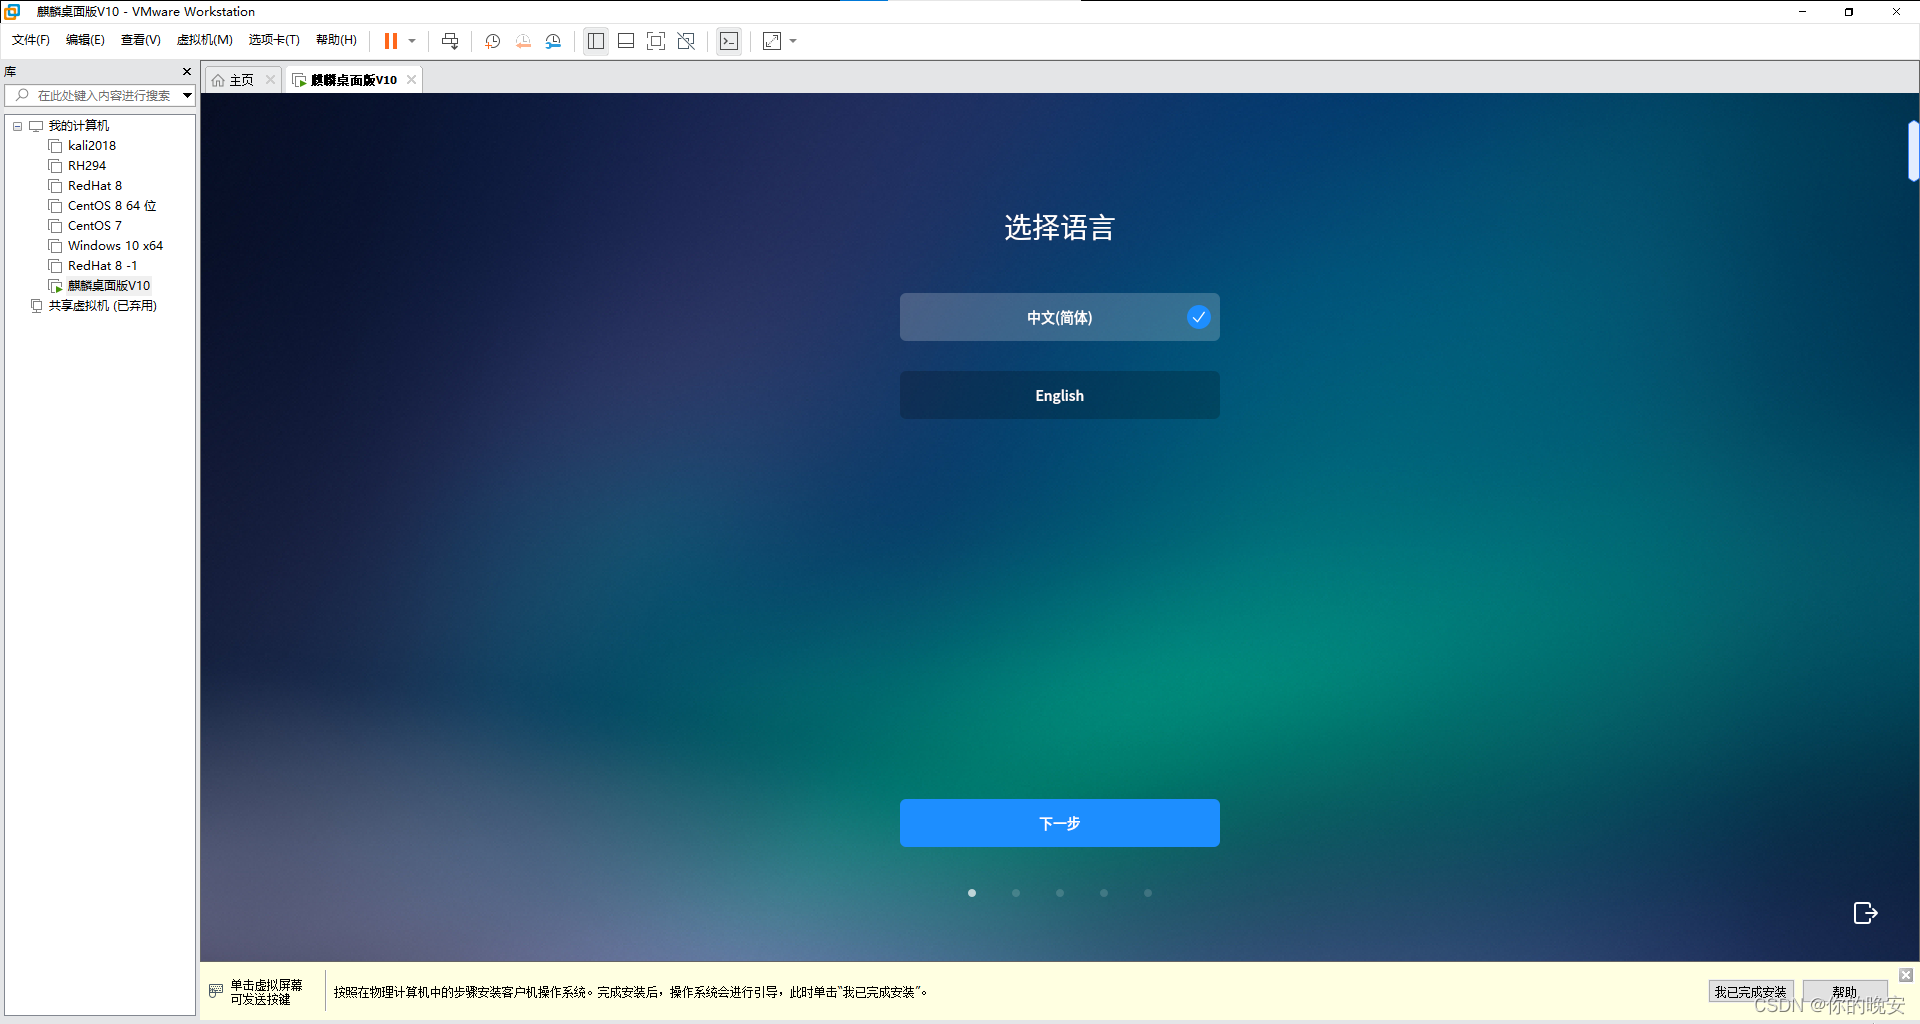Viewport: 1920px width, 1024px height.
Task: Select RedHat 8 -1 VM
Action: pos(102,266)
